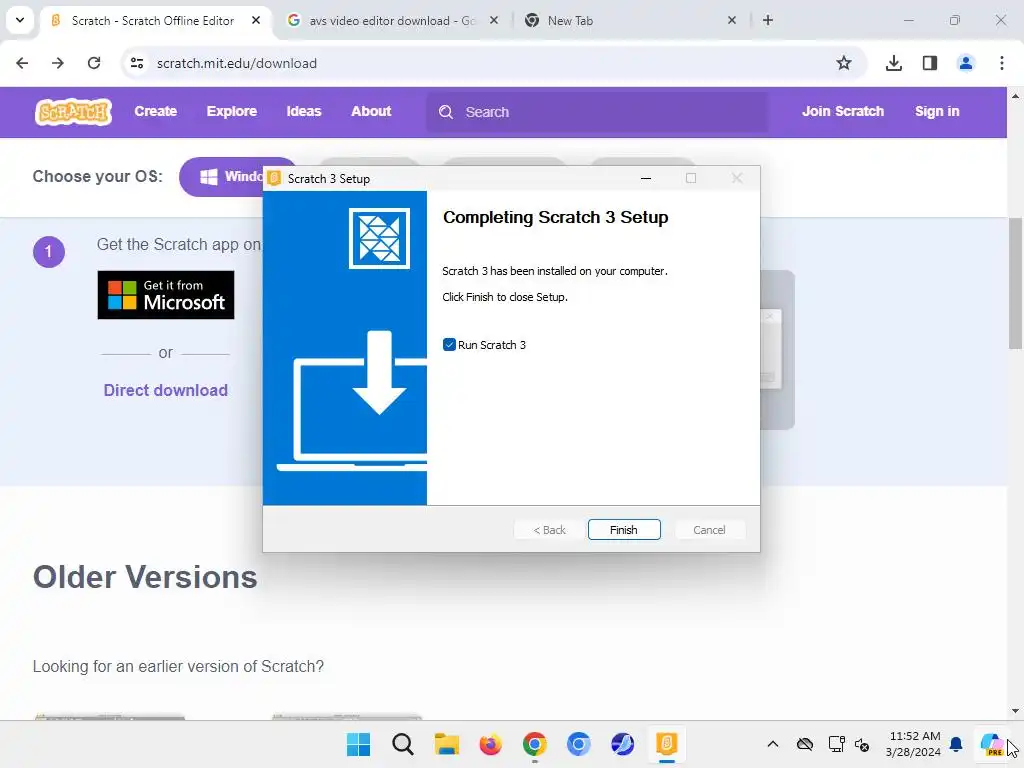Click the Scratch setup icon in the taskbar
Viewport: 1024px width, 768px height.
667,744
